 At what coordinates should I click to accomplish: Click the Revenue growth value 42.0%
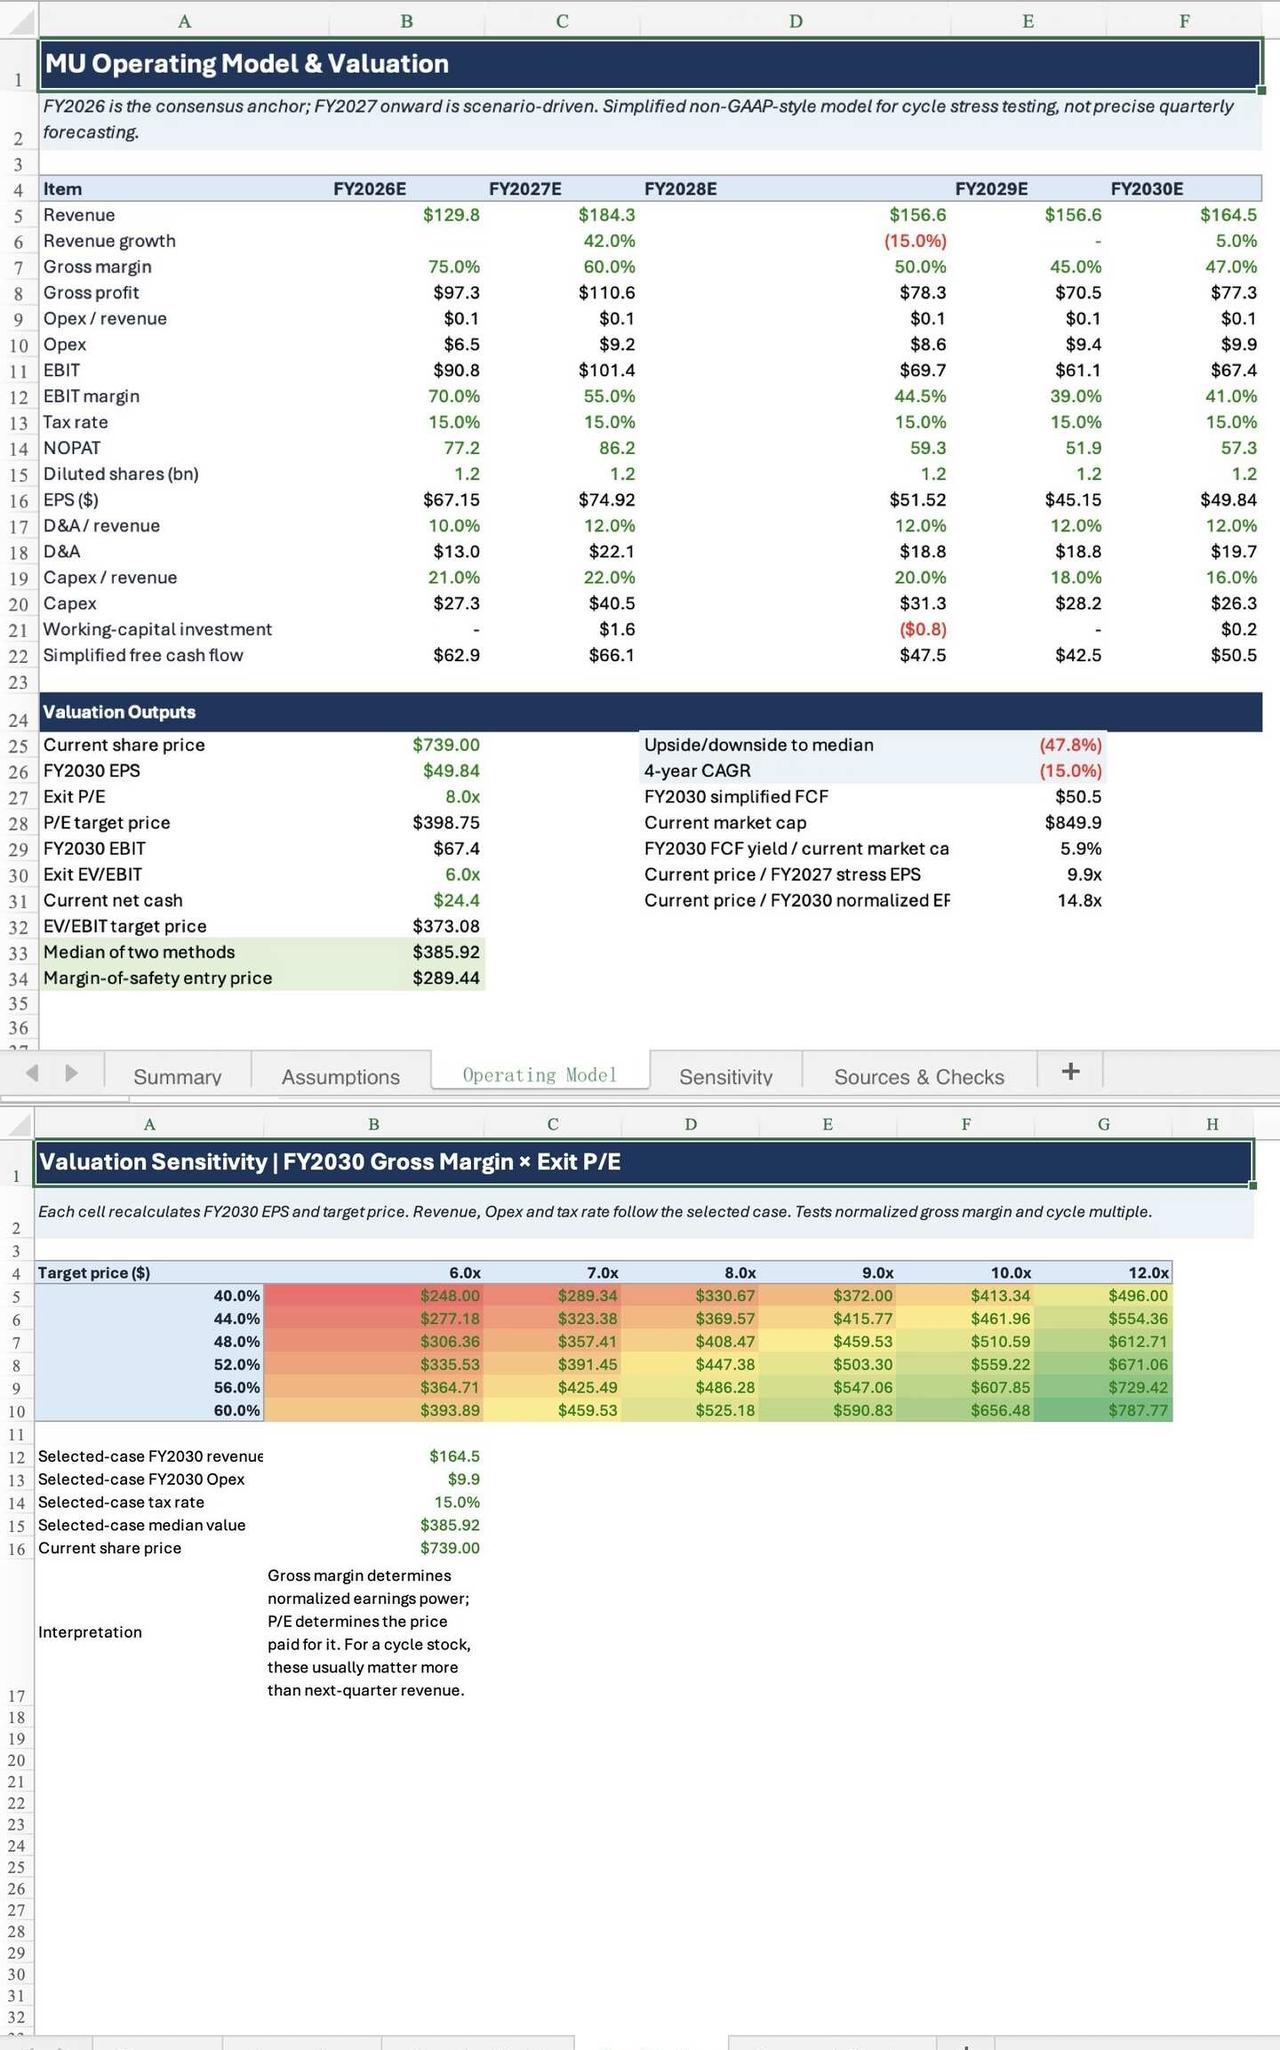[609, 241]
